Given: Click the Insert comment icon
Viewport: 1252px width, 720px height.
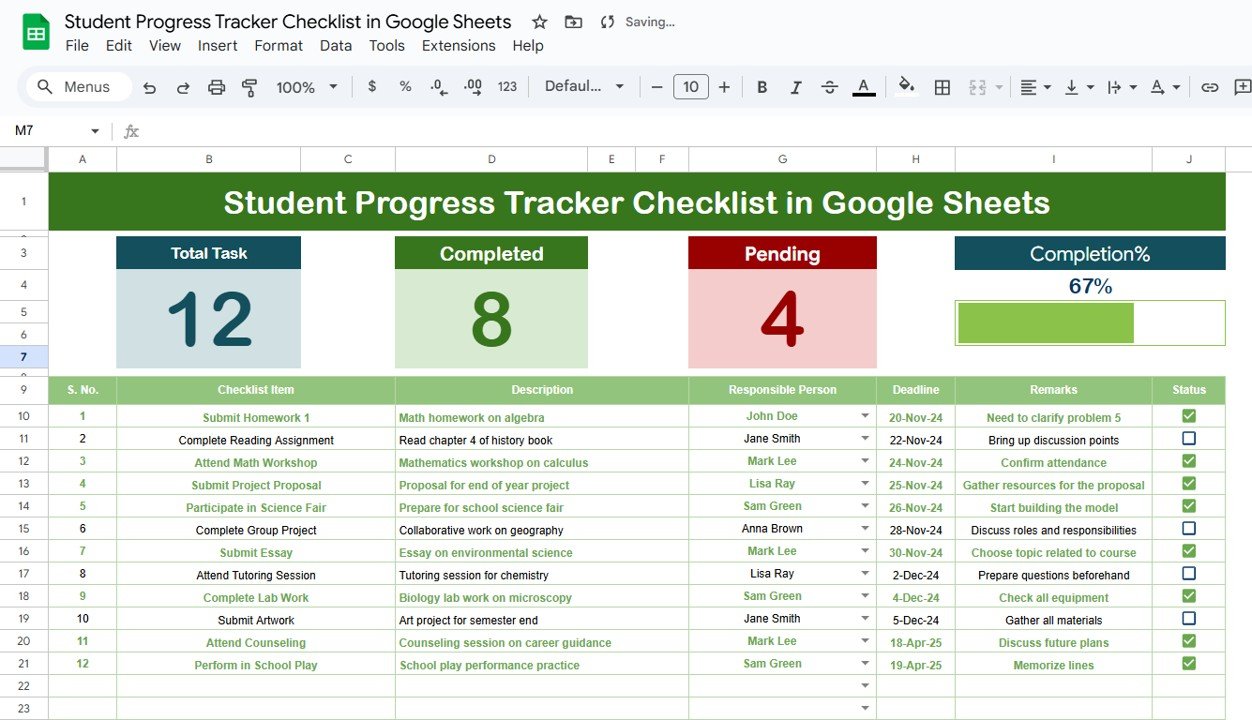Looking at the screenshot, I should [x=1243, y=88].
